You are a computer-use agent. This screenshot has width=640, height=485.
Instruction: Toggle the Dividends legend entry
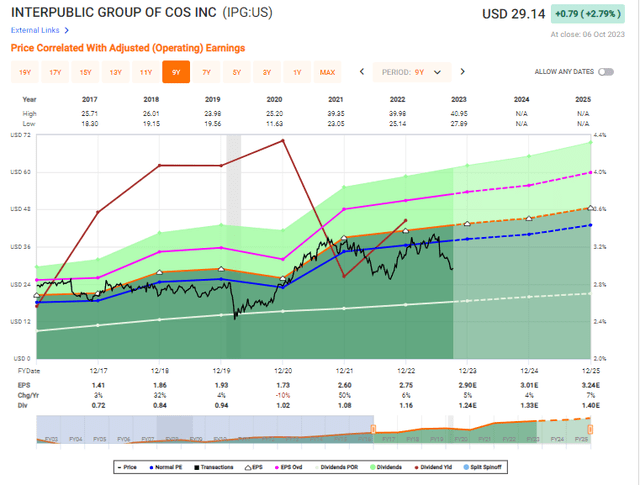coord(386,467)
